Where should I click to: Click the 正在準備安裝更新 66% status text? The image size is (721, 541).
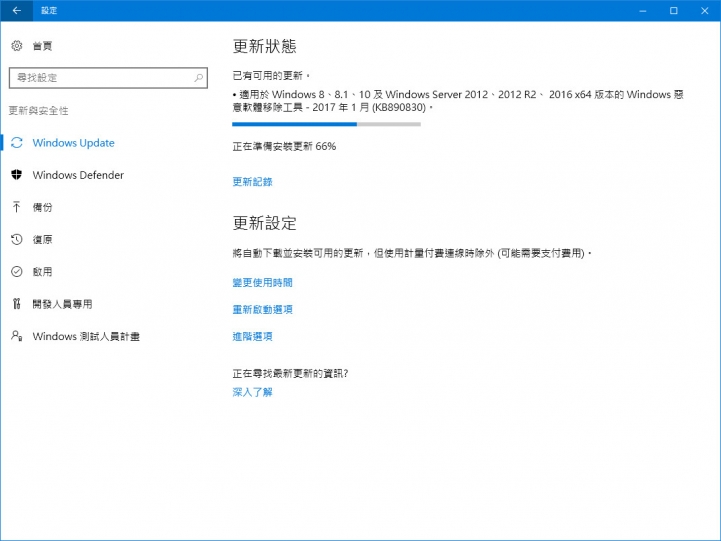click(284, 146)
